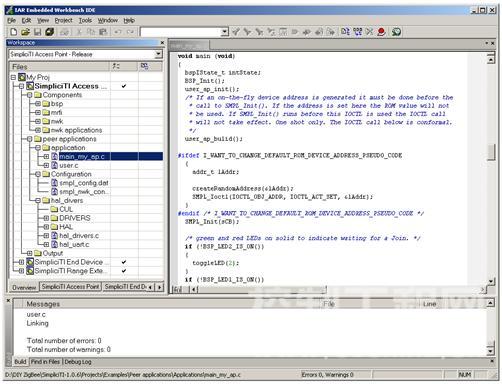Screen dimensions: 502x384
Task: Create a new document with toolbar icon
Action: coord(14,32)
